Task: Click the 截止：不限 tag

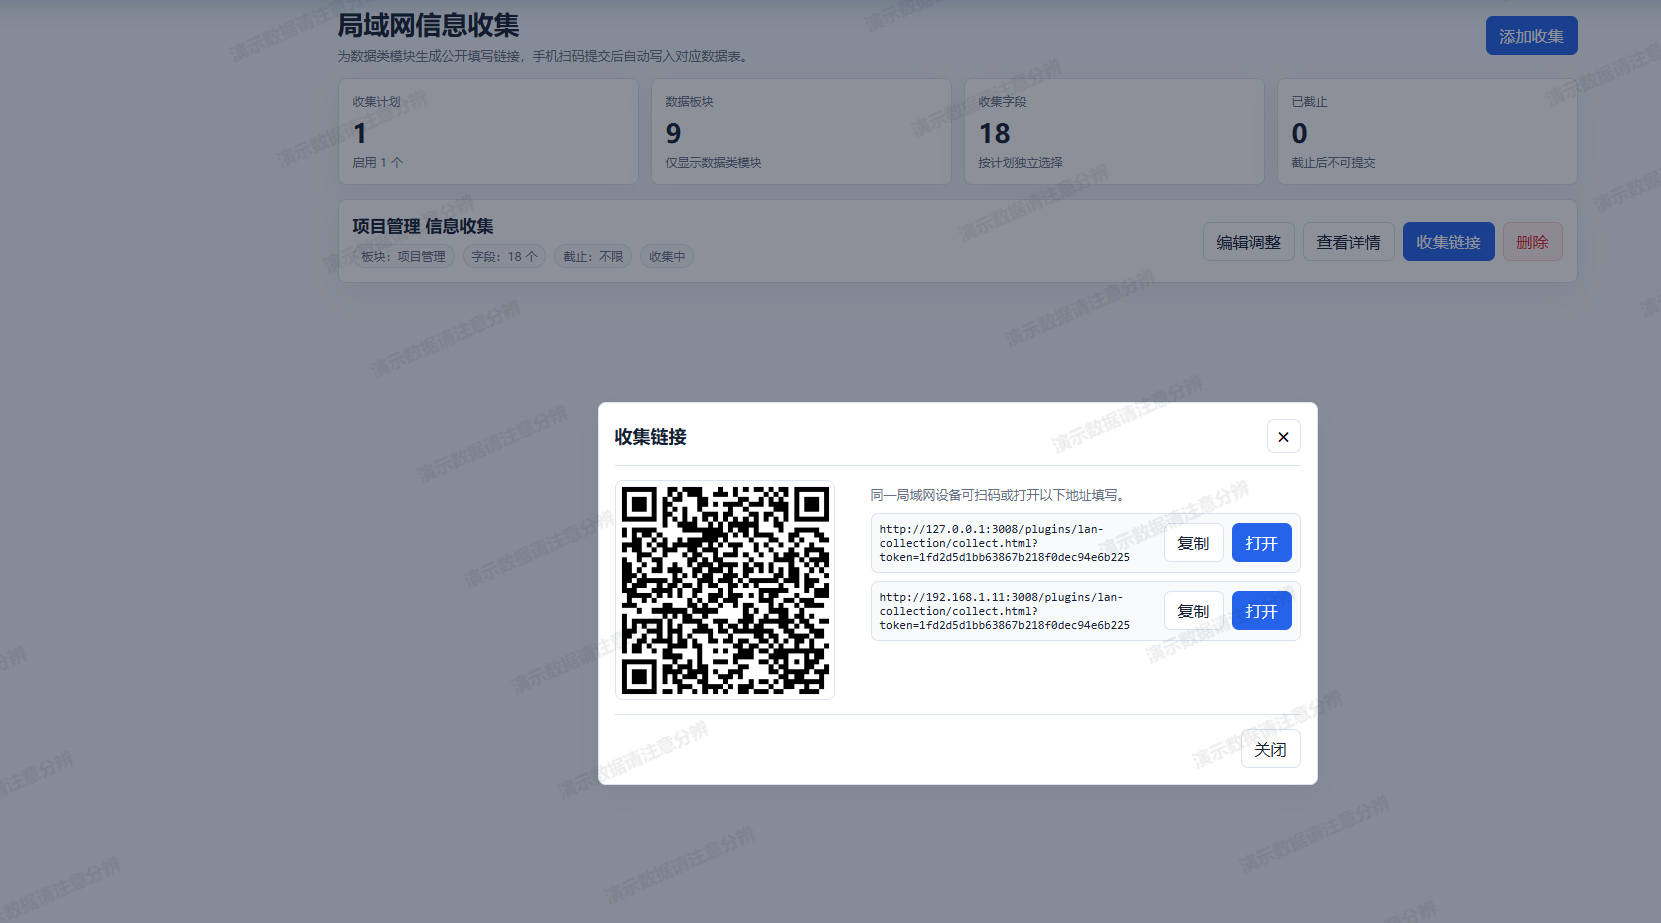Action: (x=593, y=257)
